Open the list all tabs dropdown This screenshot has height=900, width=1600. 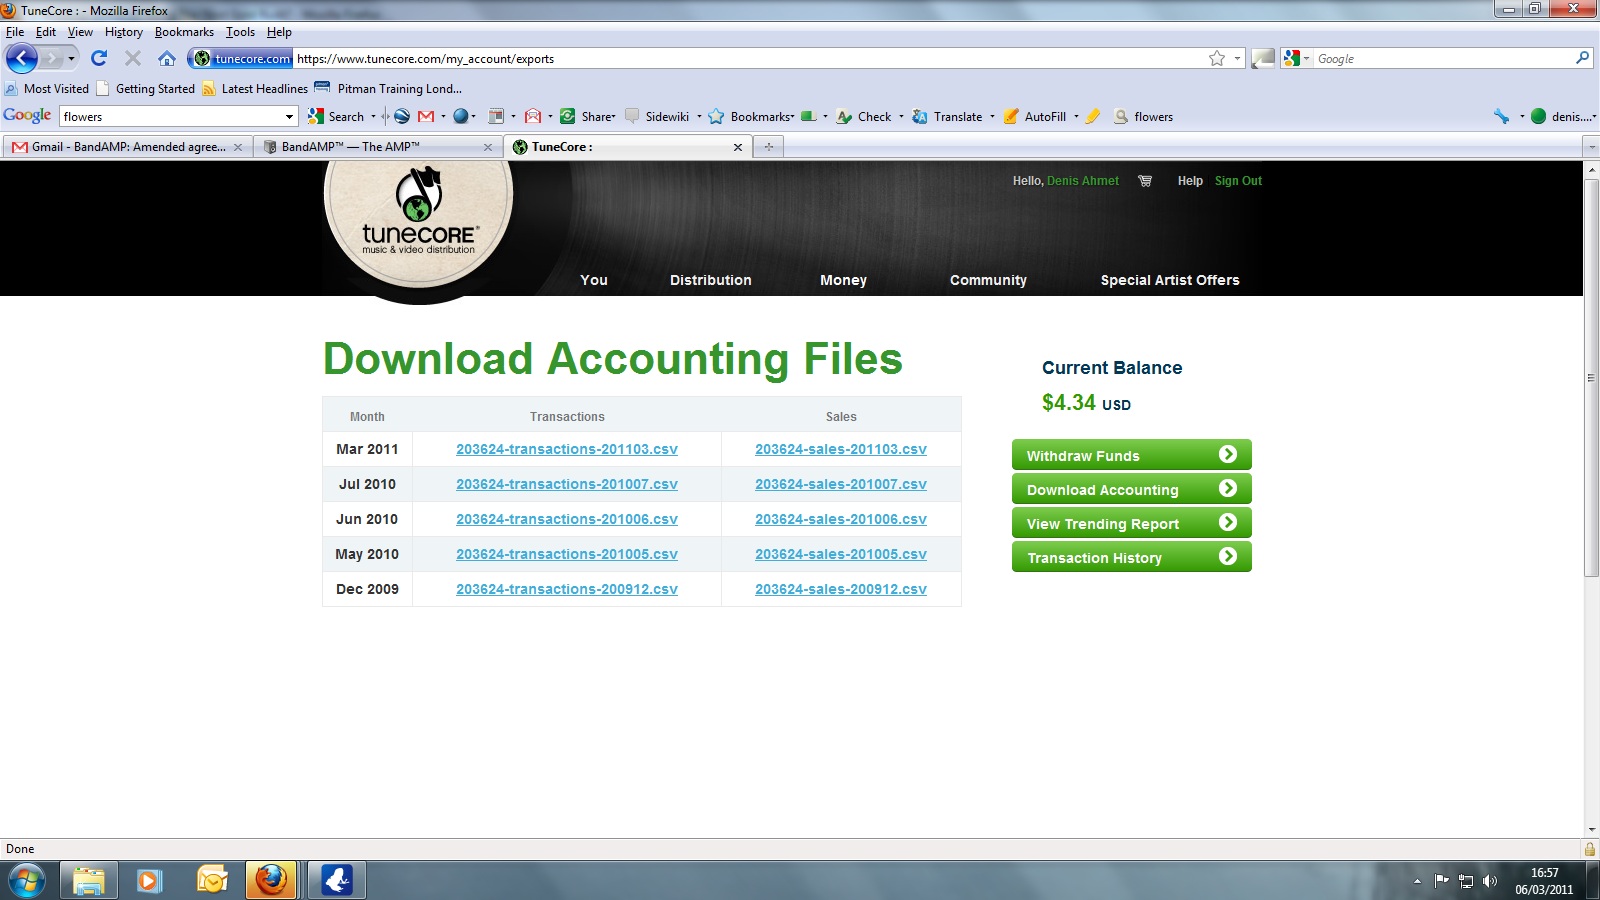point(1591,147)
